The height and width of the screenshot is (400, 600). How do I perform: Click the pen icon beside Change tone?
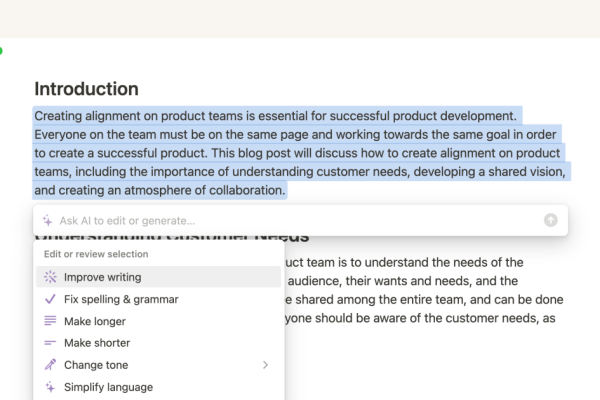(x=50, y=365)
